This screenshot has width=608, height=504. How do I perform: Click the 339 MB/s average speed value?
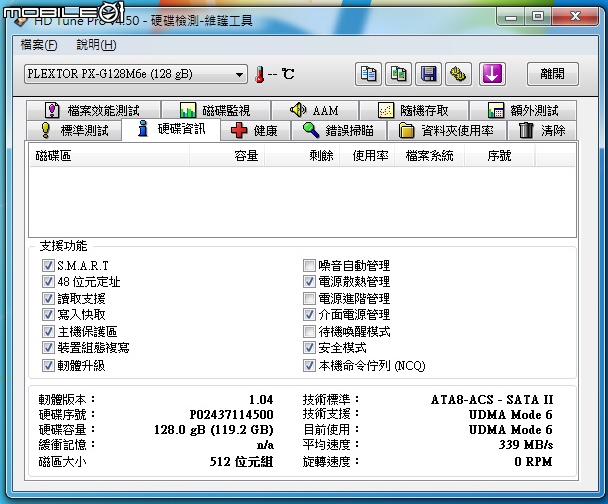tap(526, 444)
